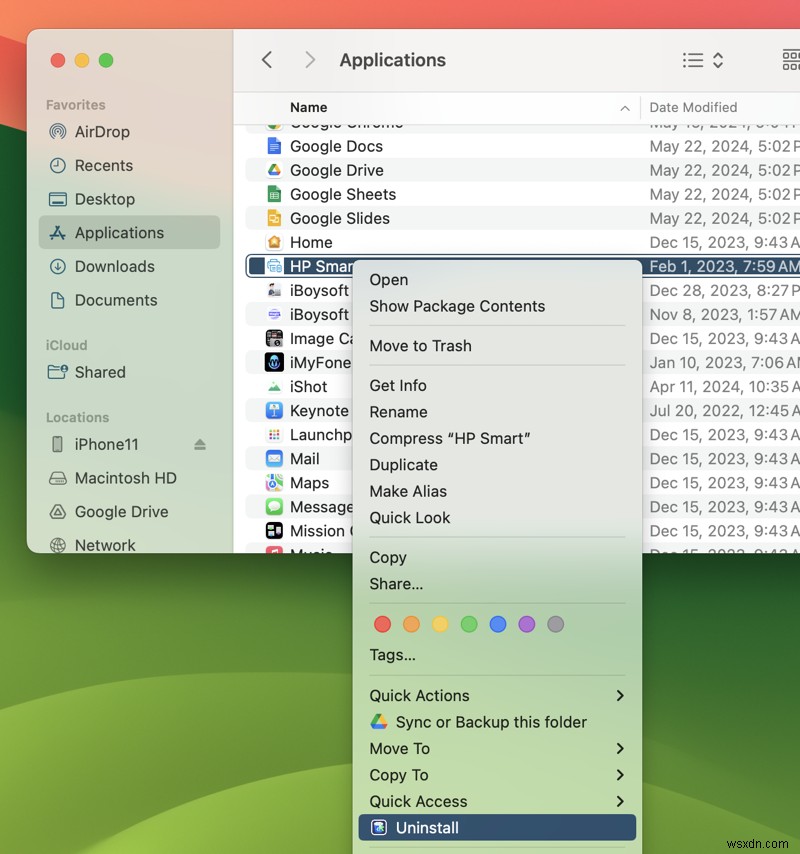Click Google Drive location icon in sidebar
This screenshot has height=854, width=800.
[x=58, y=512]
